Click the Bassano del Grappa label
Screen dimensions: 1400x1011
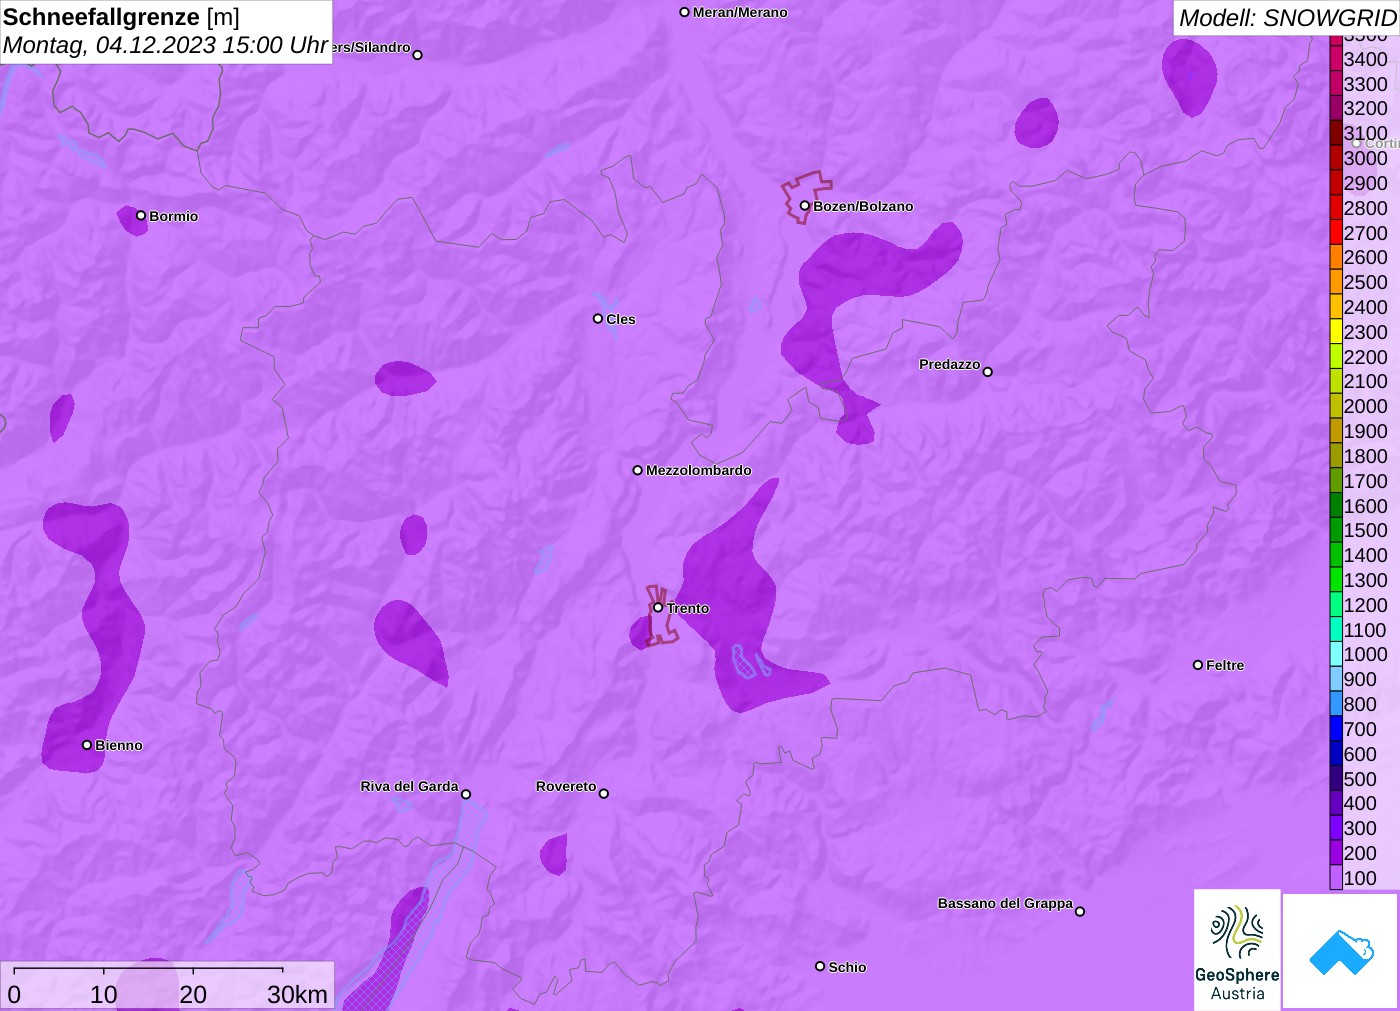click(1005, 903)
